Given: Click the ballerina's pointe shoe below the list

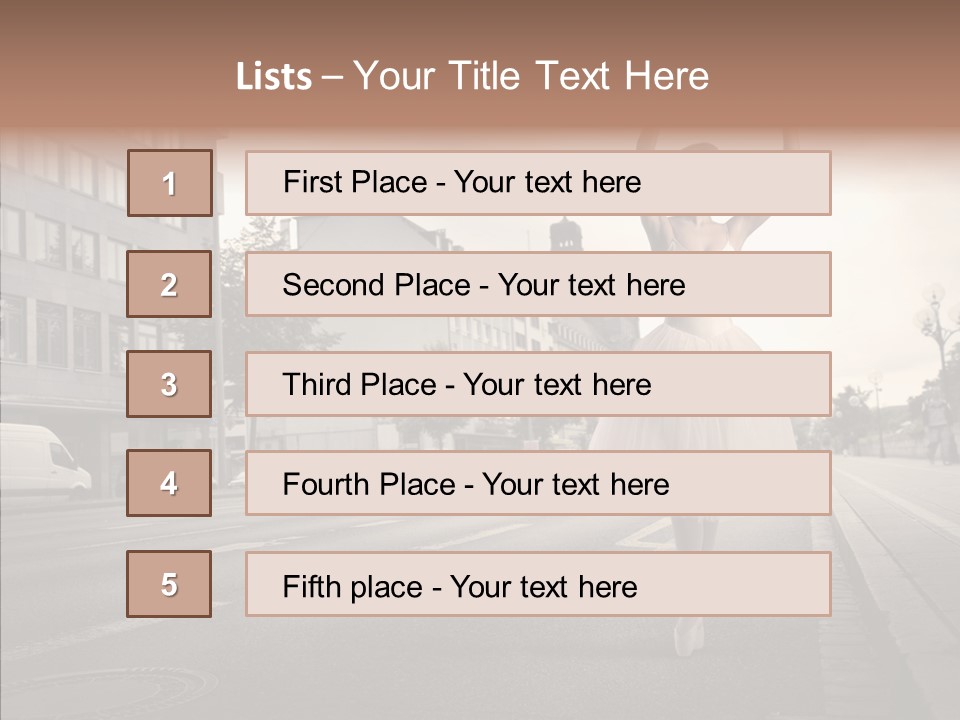Looking at the screenshot, I should point(688,637).
